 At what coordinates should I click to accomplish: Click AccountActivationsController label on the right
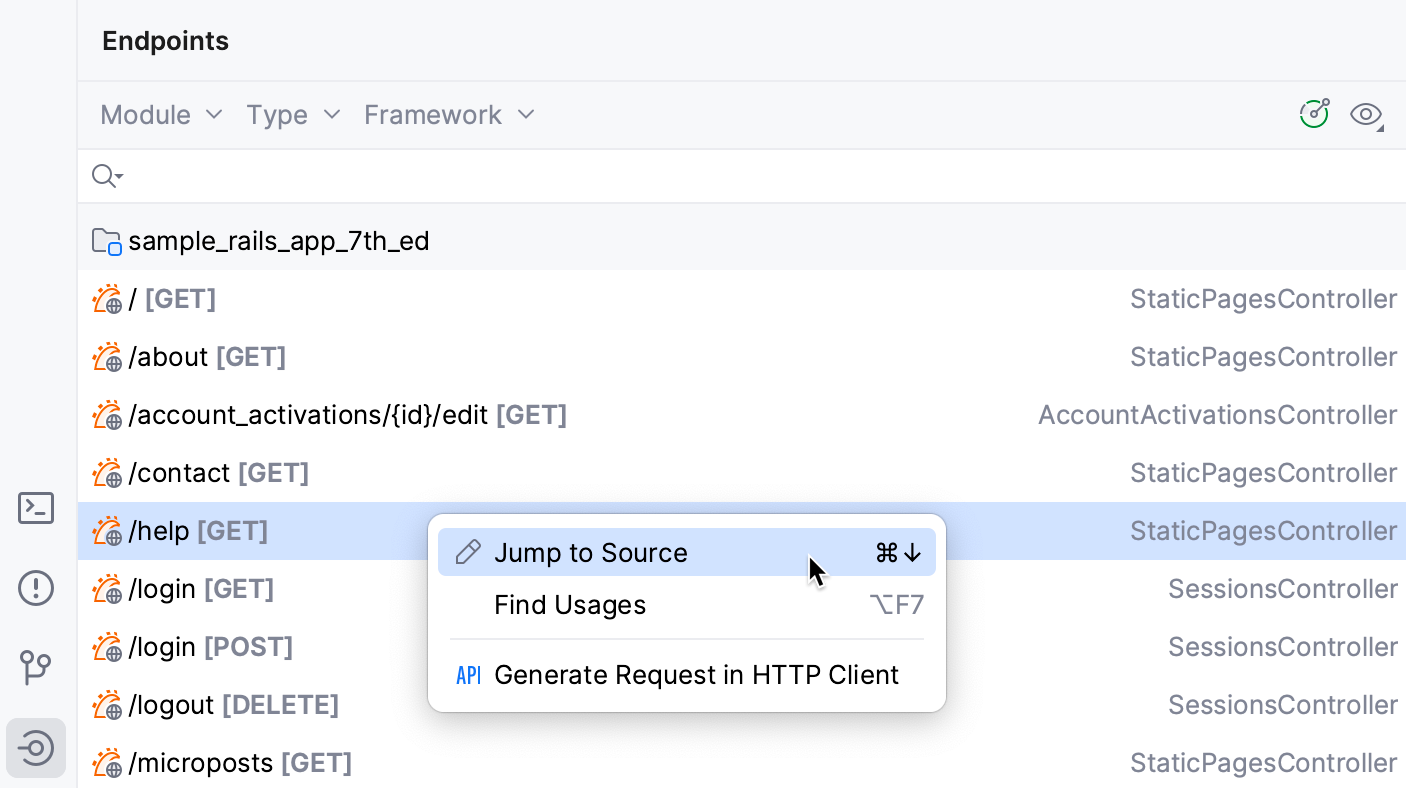(1217, 415)
